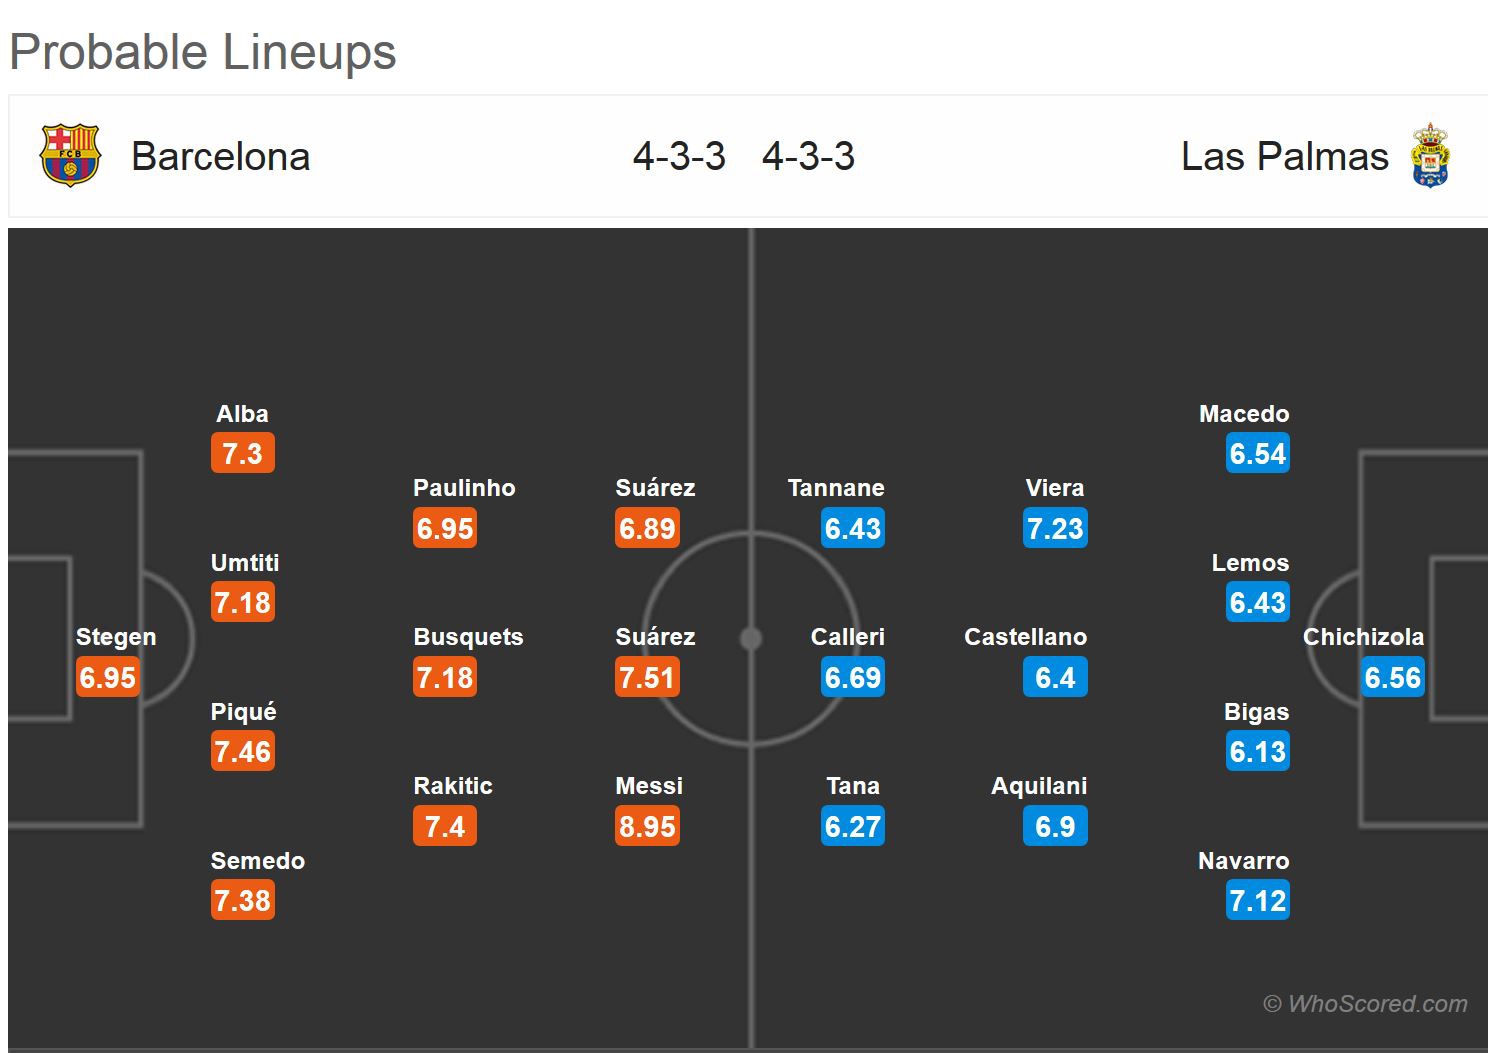
Task: Click the WhoScored.com watermark
Action: 1366,1004
